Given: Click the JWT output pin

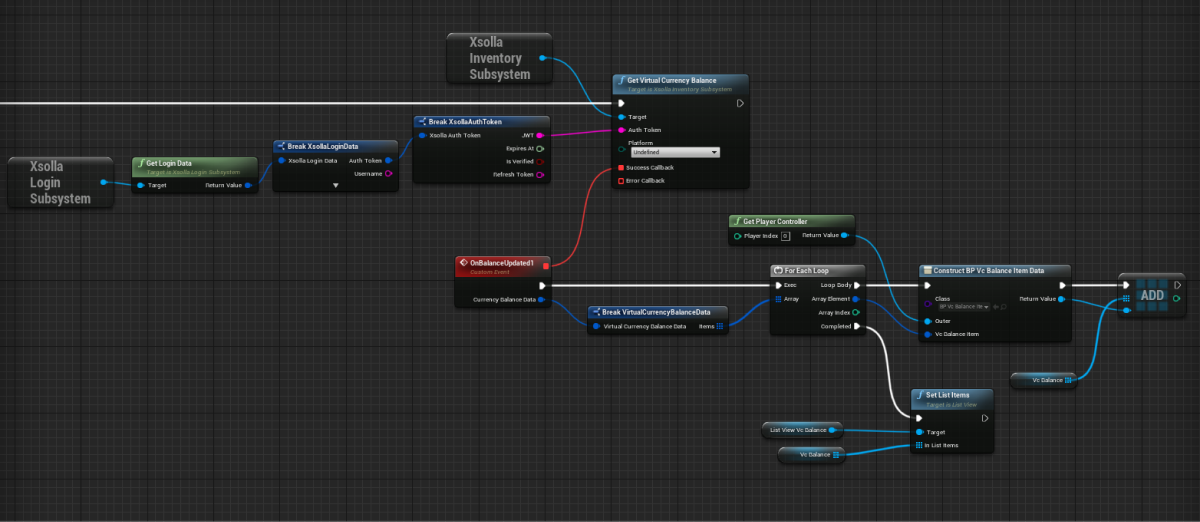Looking at the screenshot, I should click(540, 135).
